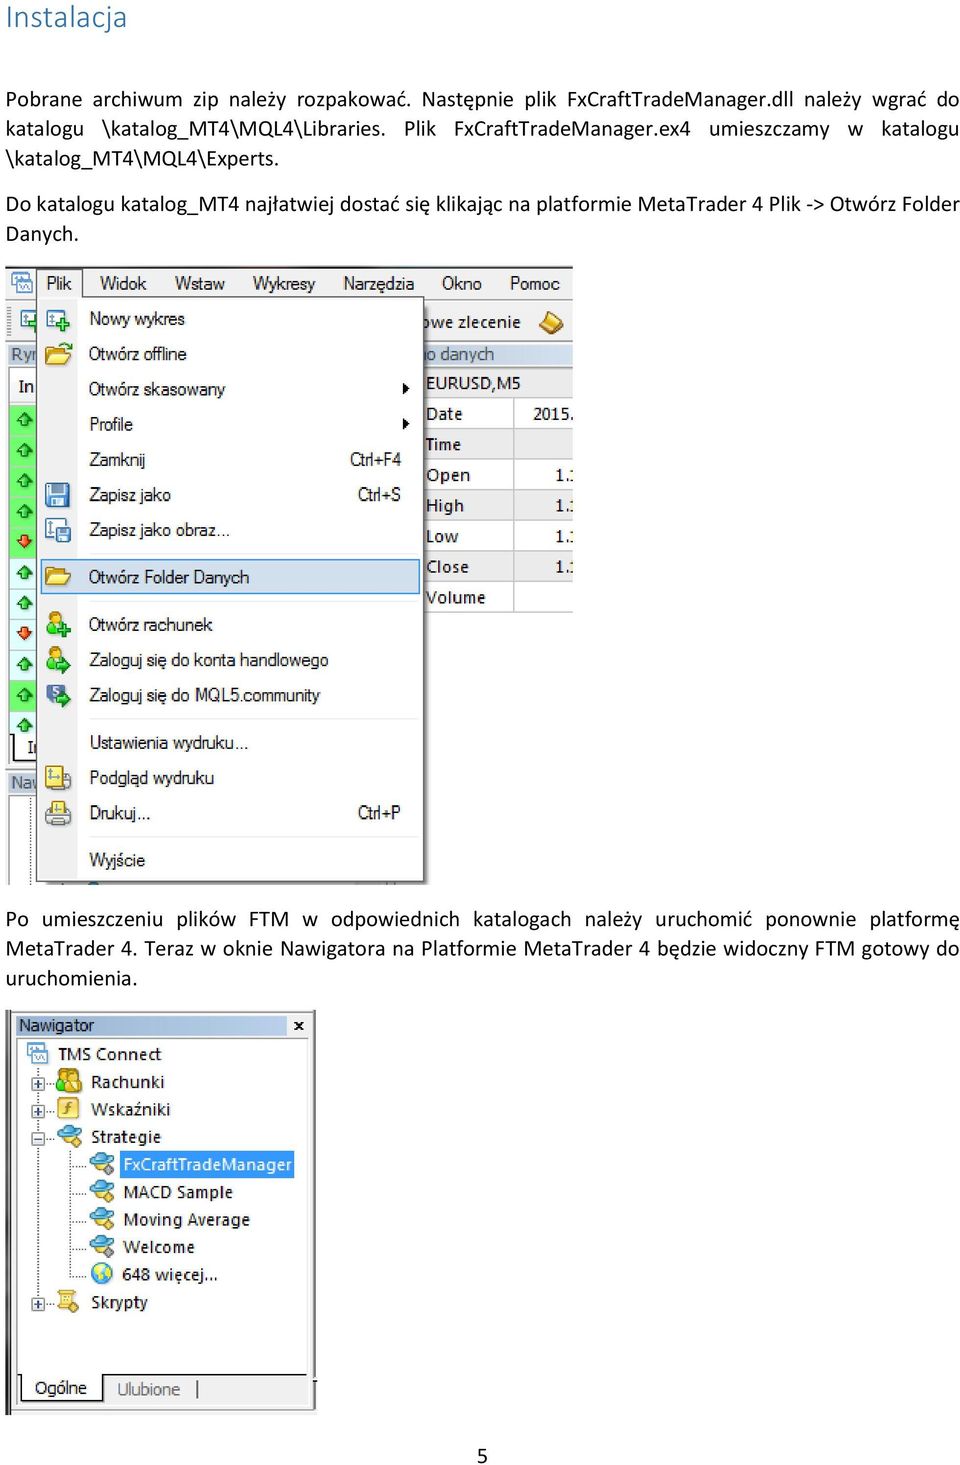Select Moving Average expert advisor
Screen dimensions: 960x1465
pos(186,1220)
